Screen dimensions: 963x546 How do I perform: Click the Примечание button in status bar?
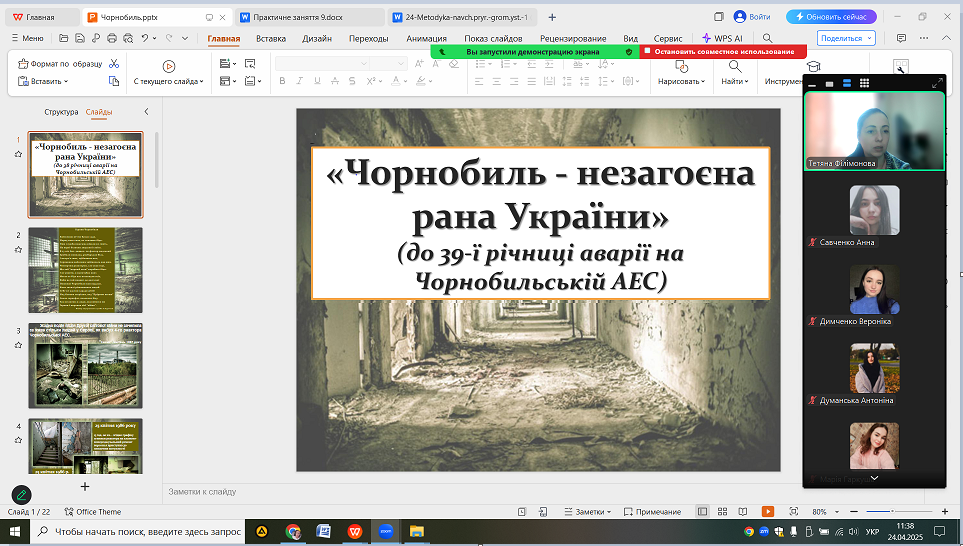point(652,511)
